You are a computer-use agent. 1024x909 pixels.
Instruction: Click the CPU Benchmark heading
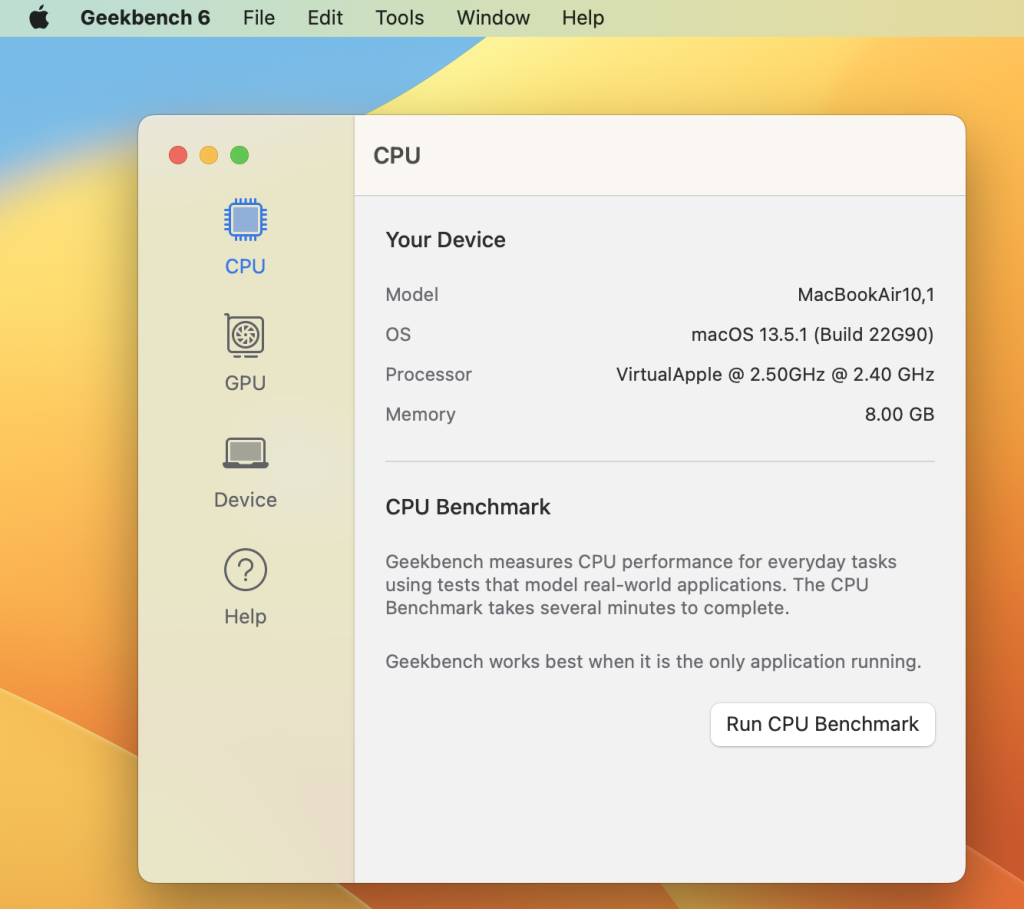click(468, 507)
